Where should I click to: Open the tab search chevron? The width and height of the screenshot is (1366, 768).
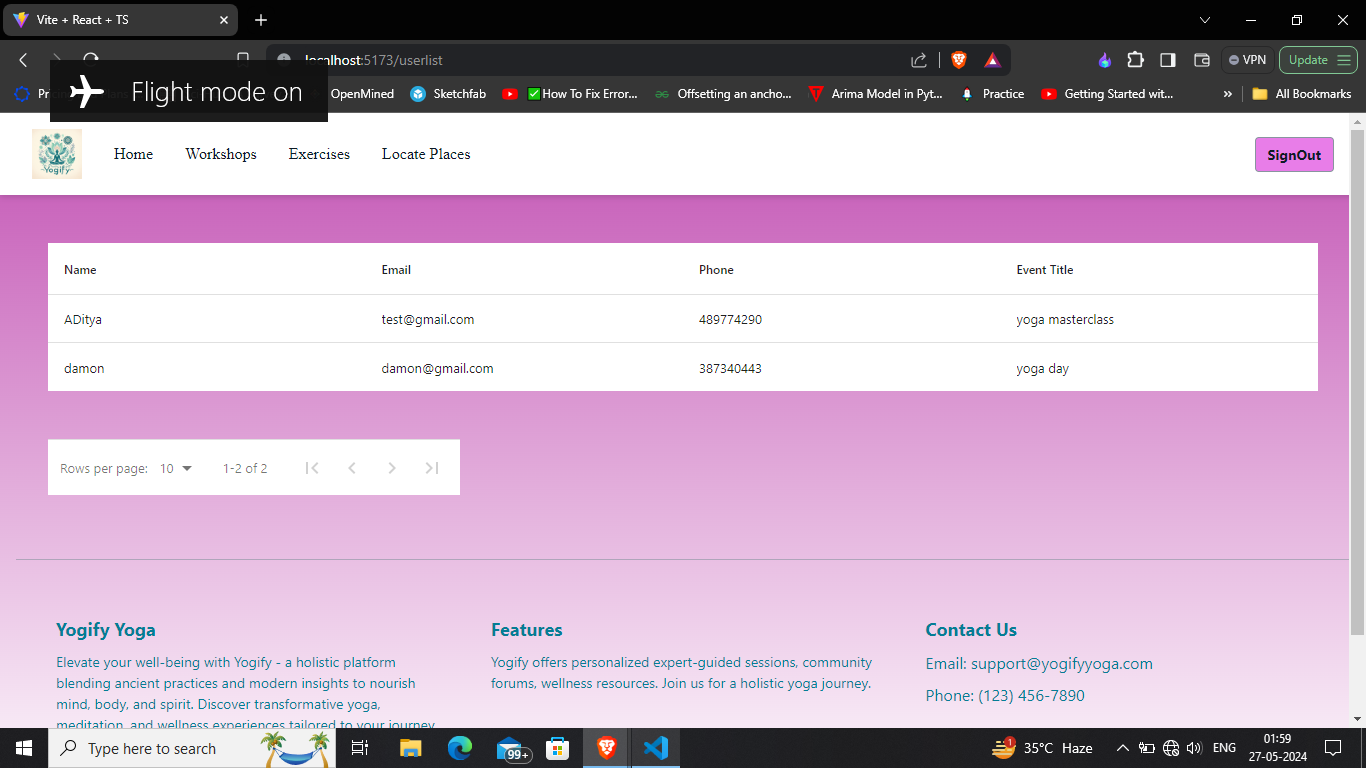pyautogui.click(x=1205, y=20)
